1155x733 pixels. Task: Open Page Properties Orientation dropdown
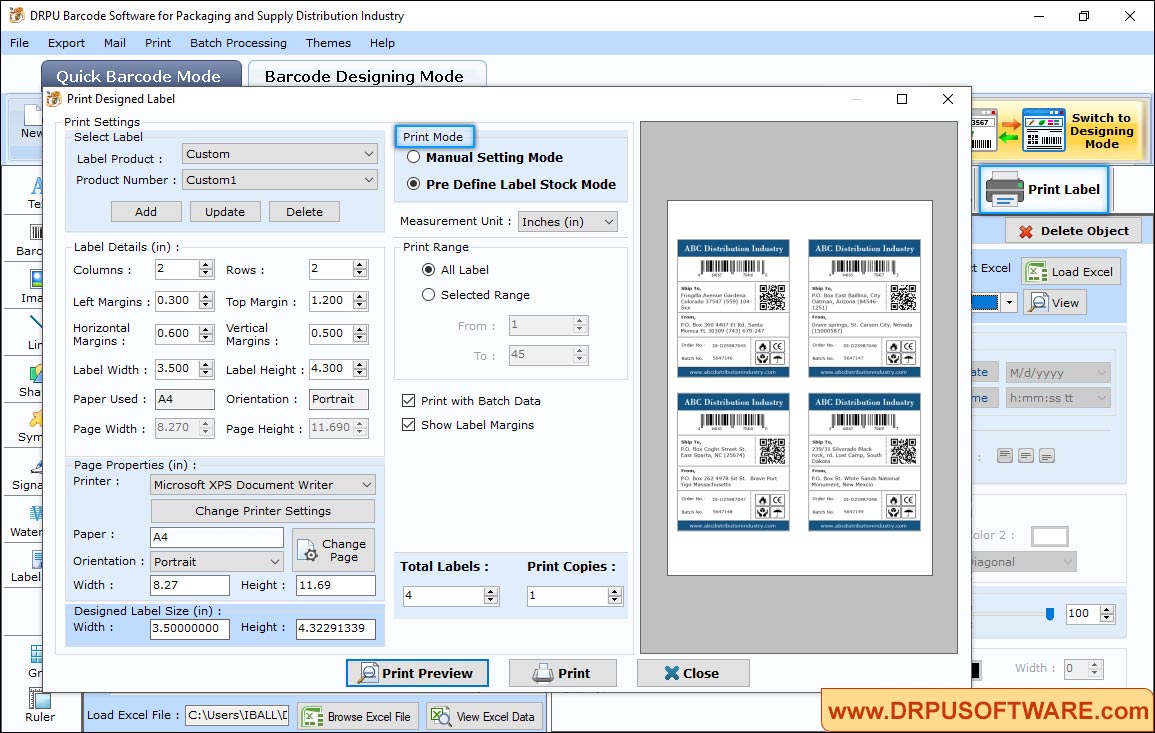(217, 561)
